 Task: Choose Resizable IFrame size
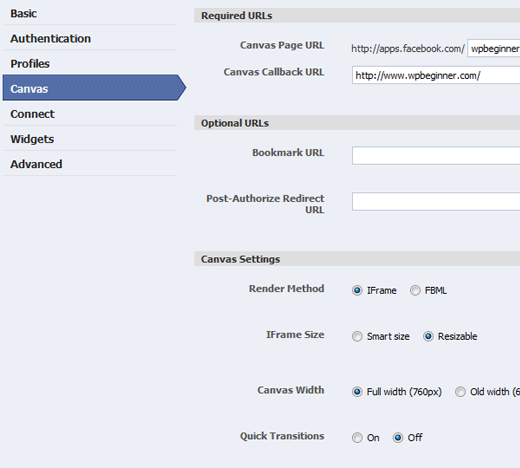(x=428, y=336)
